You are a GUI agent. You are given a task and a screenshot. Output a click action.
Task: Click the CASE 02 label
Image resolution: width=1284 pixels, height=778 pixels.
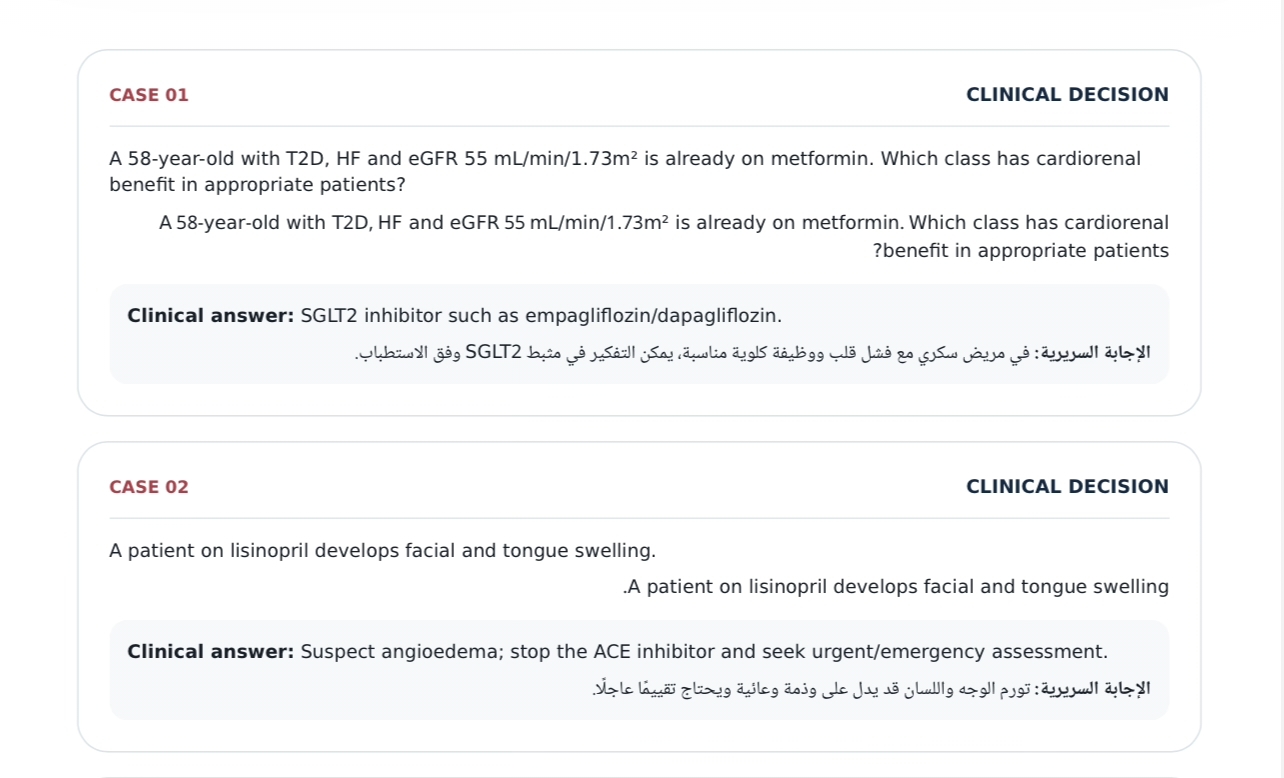click(149, 487)
